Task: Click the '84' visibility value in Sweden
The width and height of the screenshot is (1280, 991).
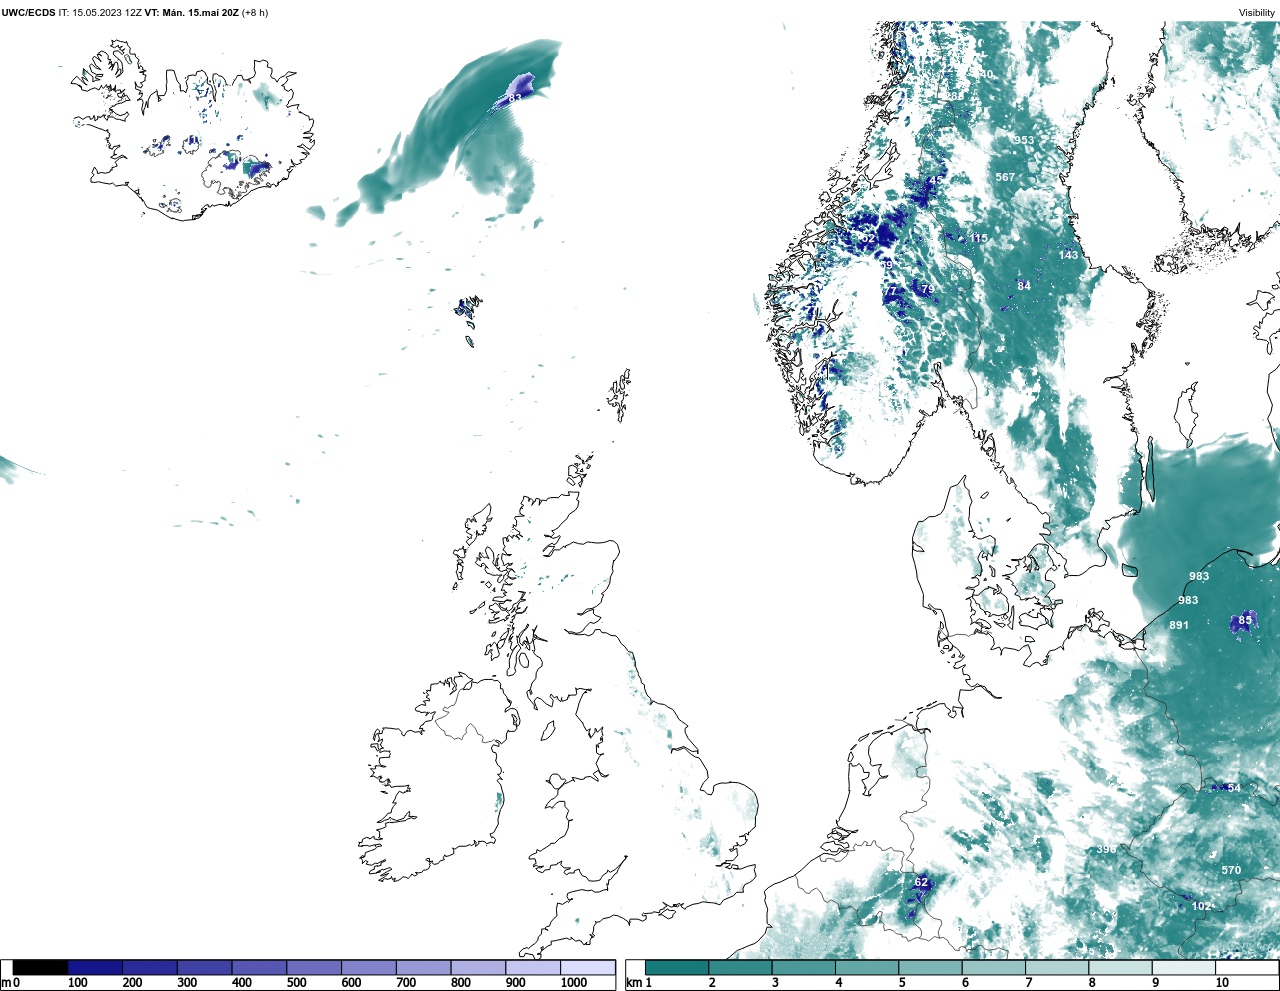Action: pyautogui.click(x=1024, y=286)
